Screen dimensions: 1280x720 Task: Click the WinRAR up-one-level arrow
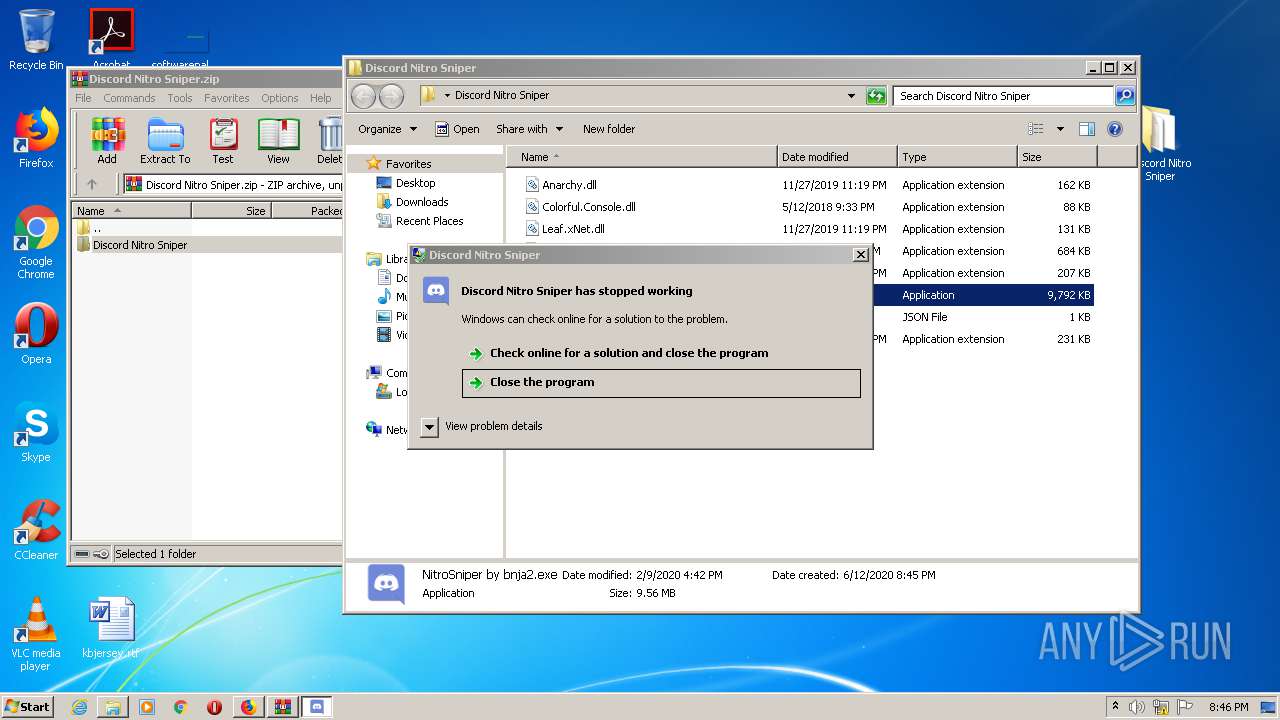[x=92, y=184]
